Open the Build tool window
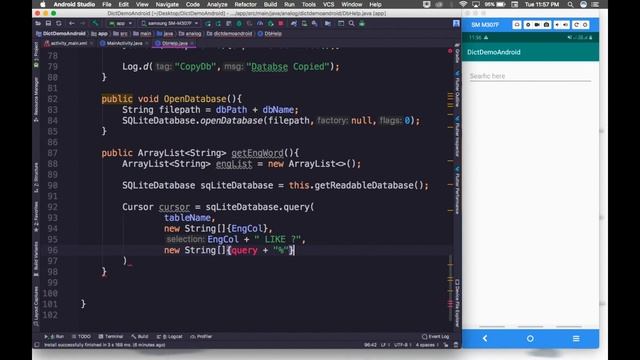640x360 pixels. [x=140, y=336]
